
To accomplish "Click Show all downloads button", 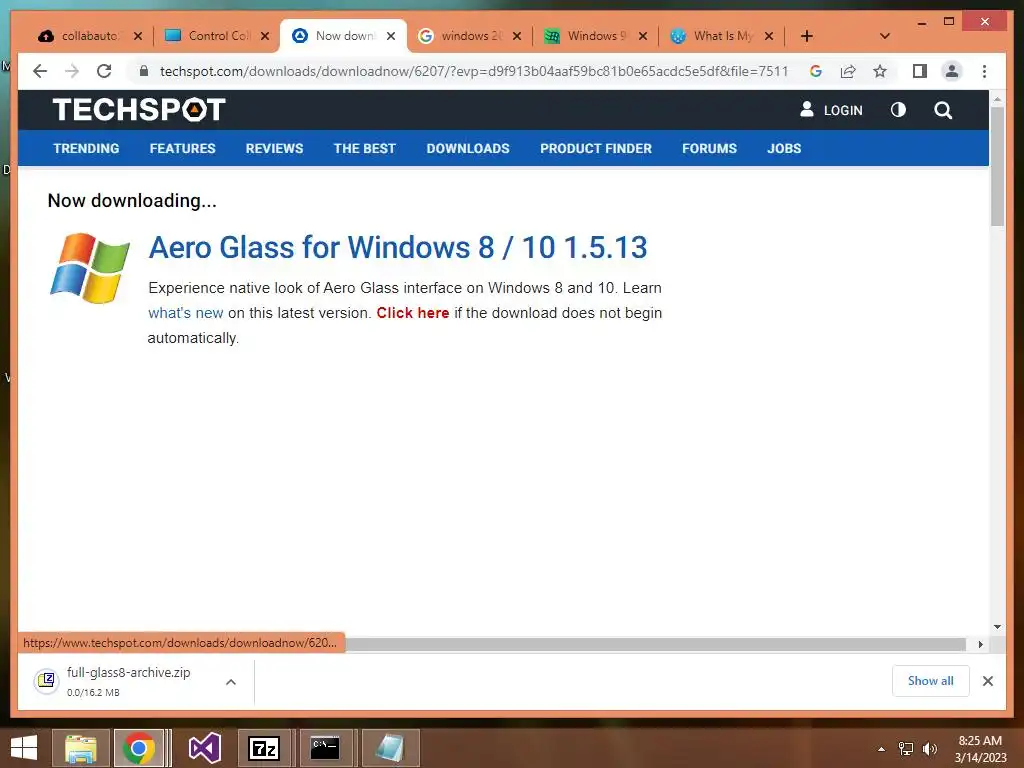I will pyautogui.click(x=931, y=680).
